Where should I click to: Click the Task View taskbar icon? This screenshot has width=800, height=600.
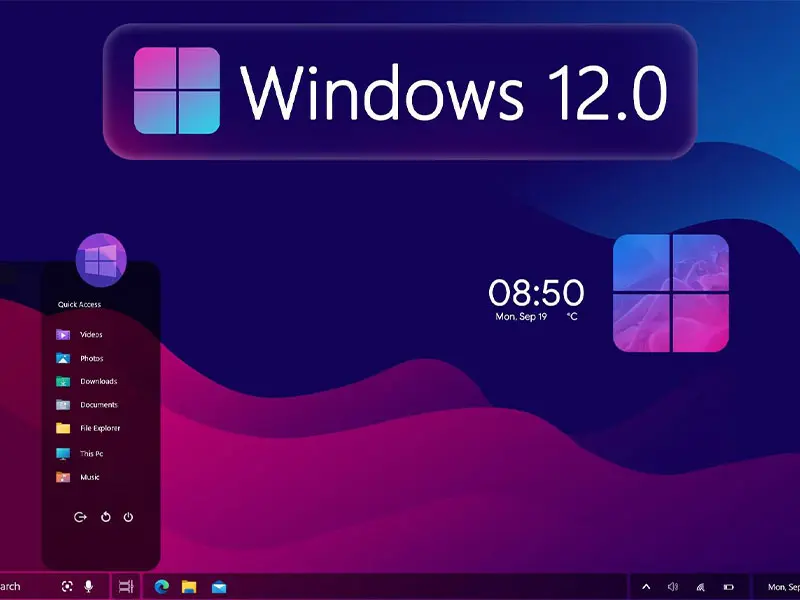[x=126, y=587]
